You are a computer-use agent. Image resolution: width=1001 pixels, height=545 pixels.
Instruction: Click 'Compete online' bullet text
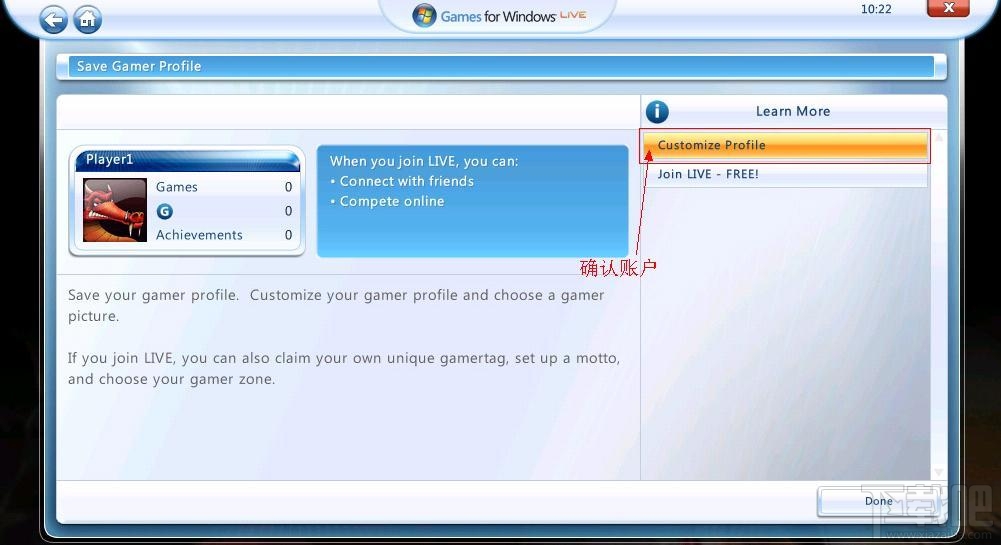tap(392, 202)
